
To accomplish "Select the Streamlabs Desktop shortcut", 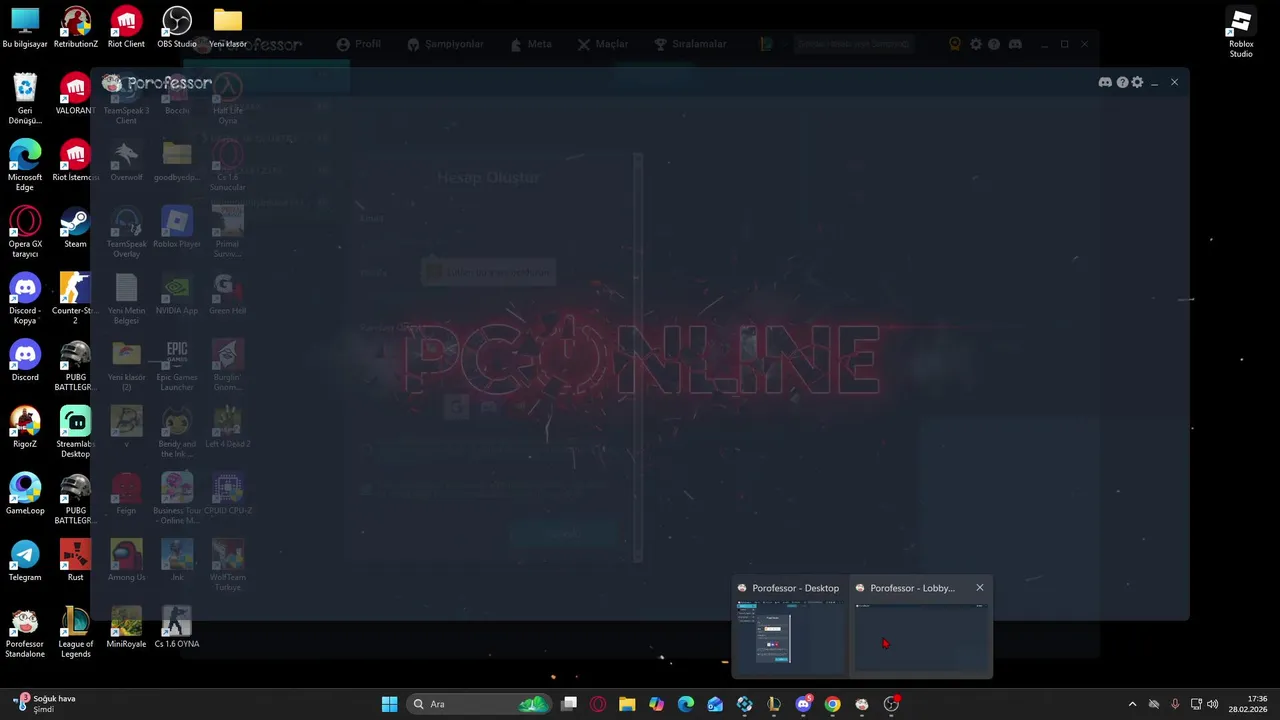I will [76, 432].
